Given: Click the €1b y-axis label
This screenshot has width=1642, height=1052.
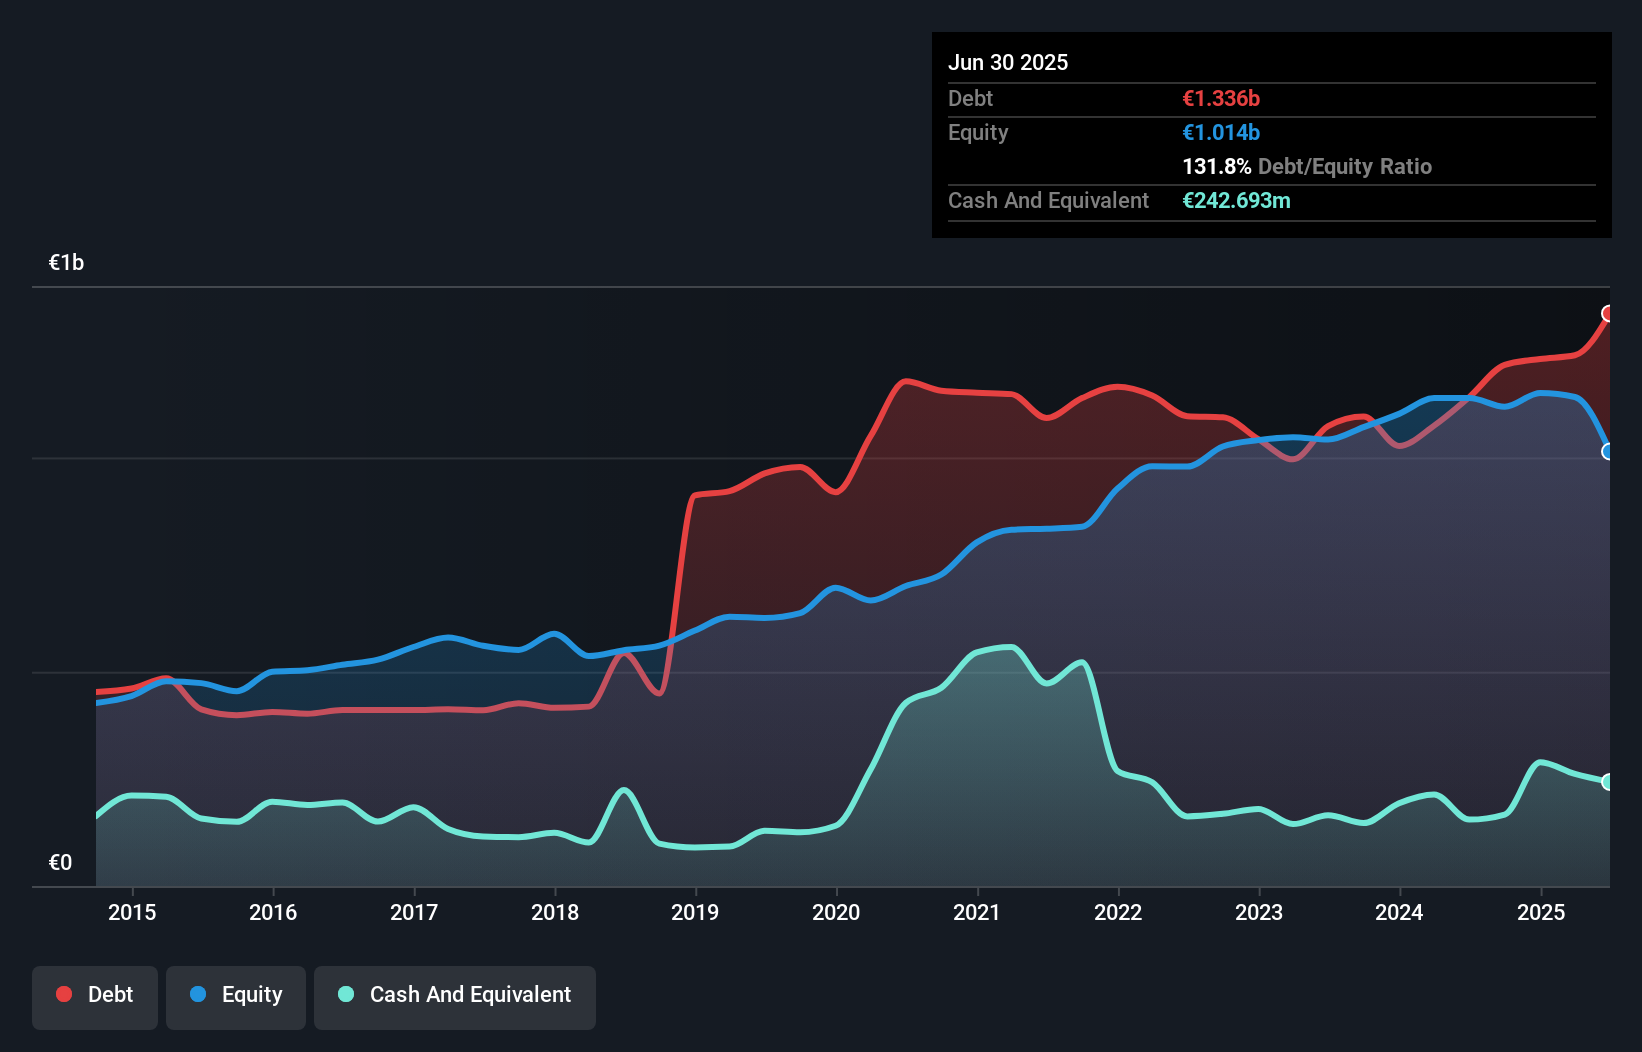Looking at the screenshot, I should pyautogui.click(x=67, y=263).
